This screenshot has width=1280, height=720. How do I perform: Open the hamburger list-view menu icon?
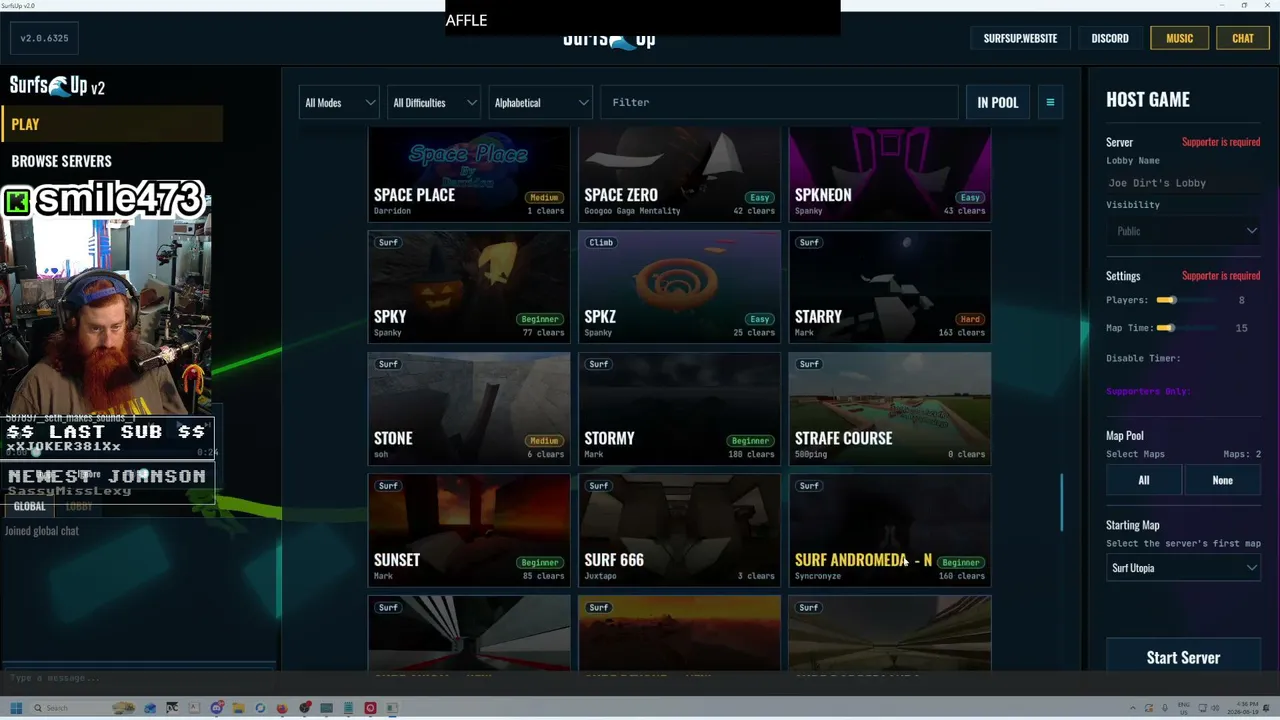1050,102
